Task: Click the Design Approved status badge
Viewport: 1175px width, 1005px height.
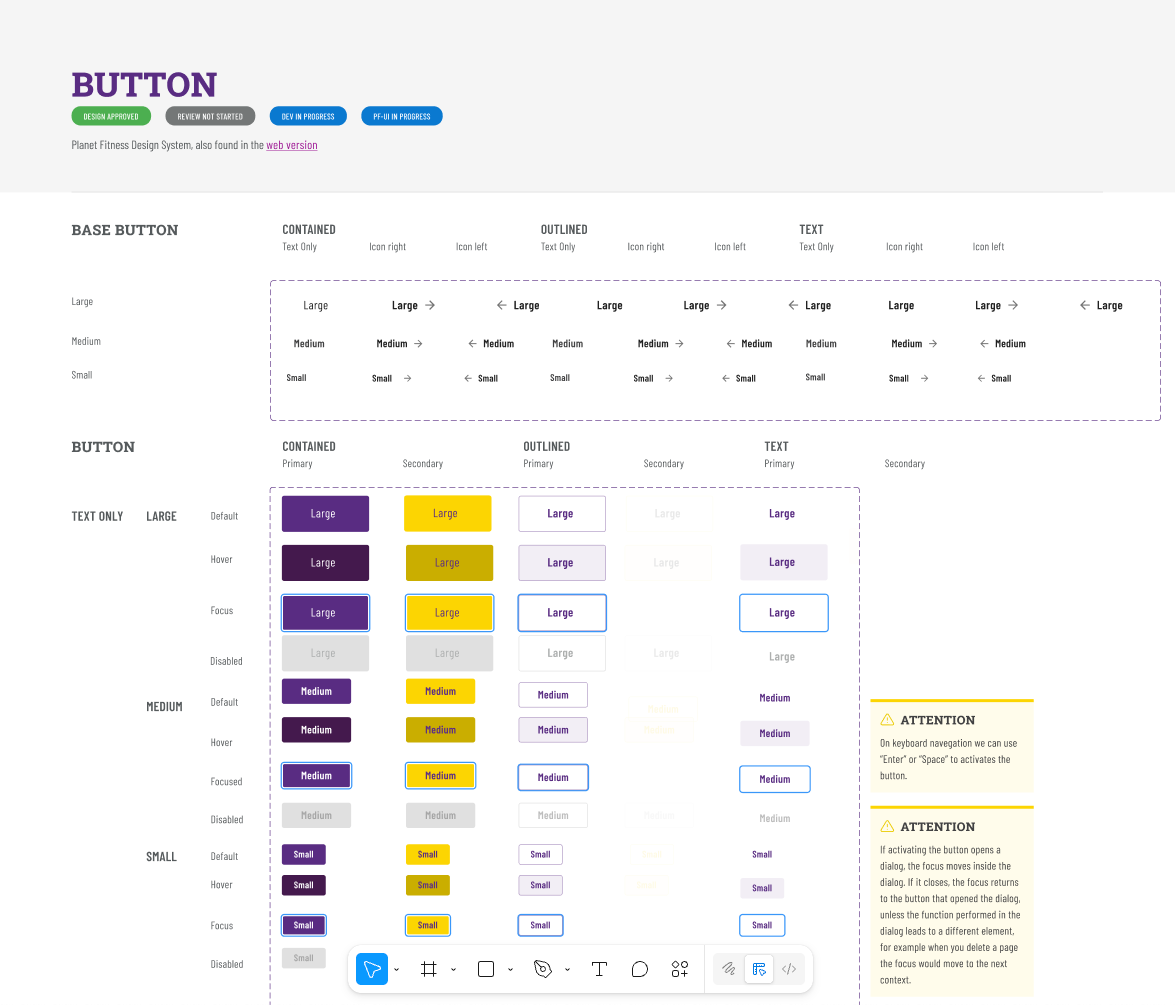Action: pos(111,116)
